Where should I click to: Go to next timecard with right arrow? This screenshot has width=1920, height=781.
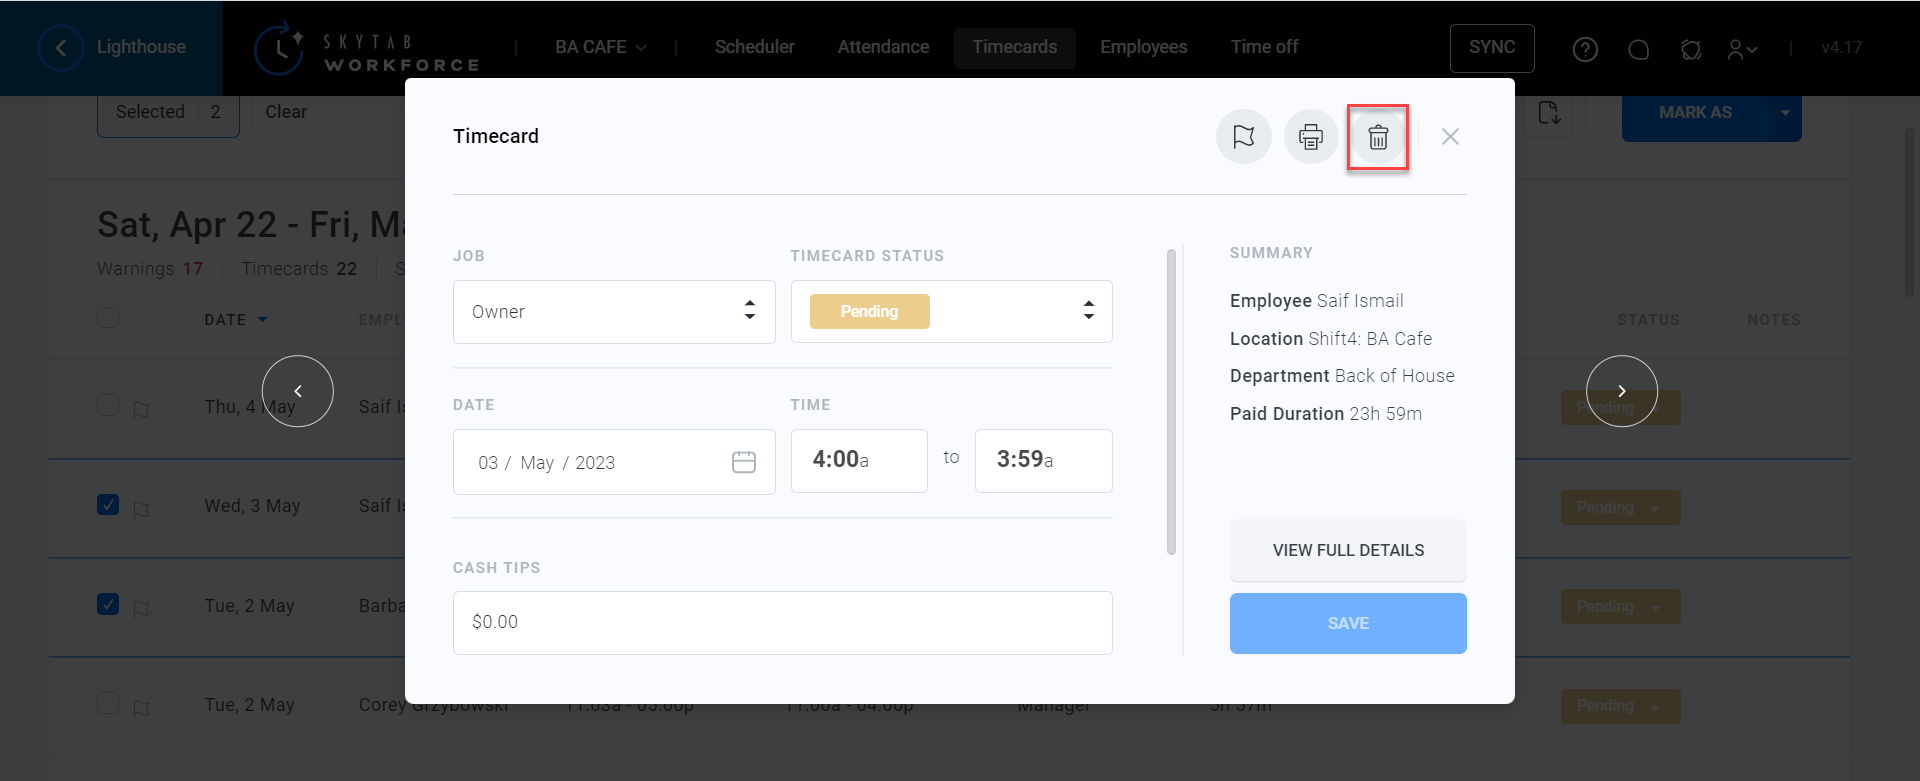point(1621,391)
